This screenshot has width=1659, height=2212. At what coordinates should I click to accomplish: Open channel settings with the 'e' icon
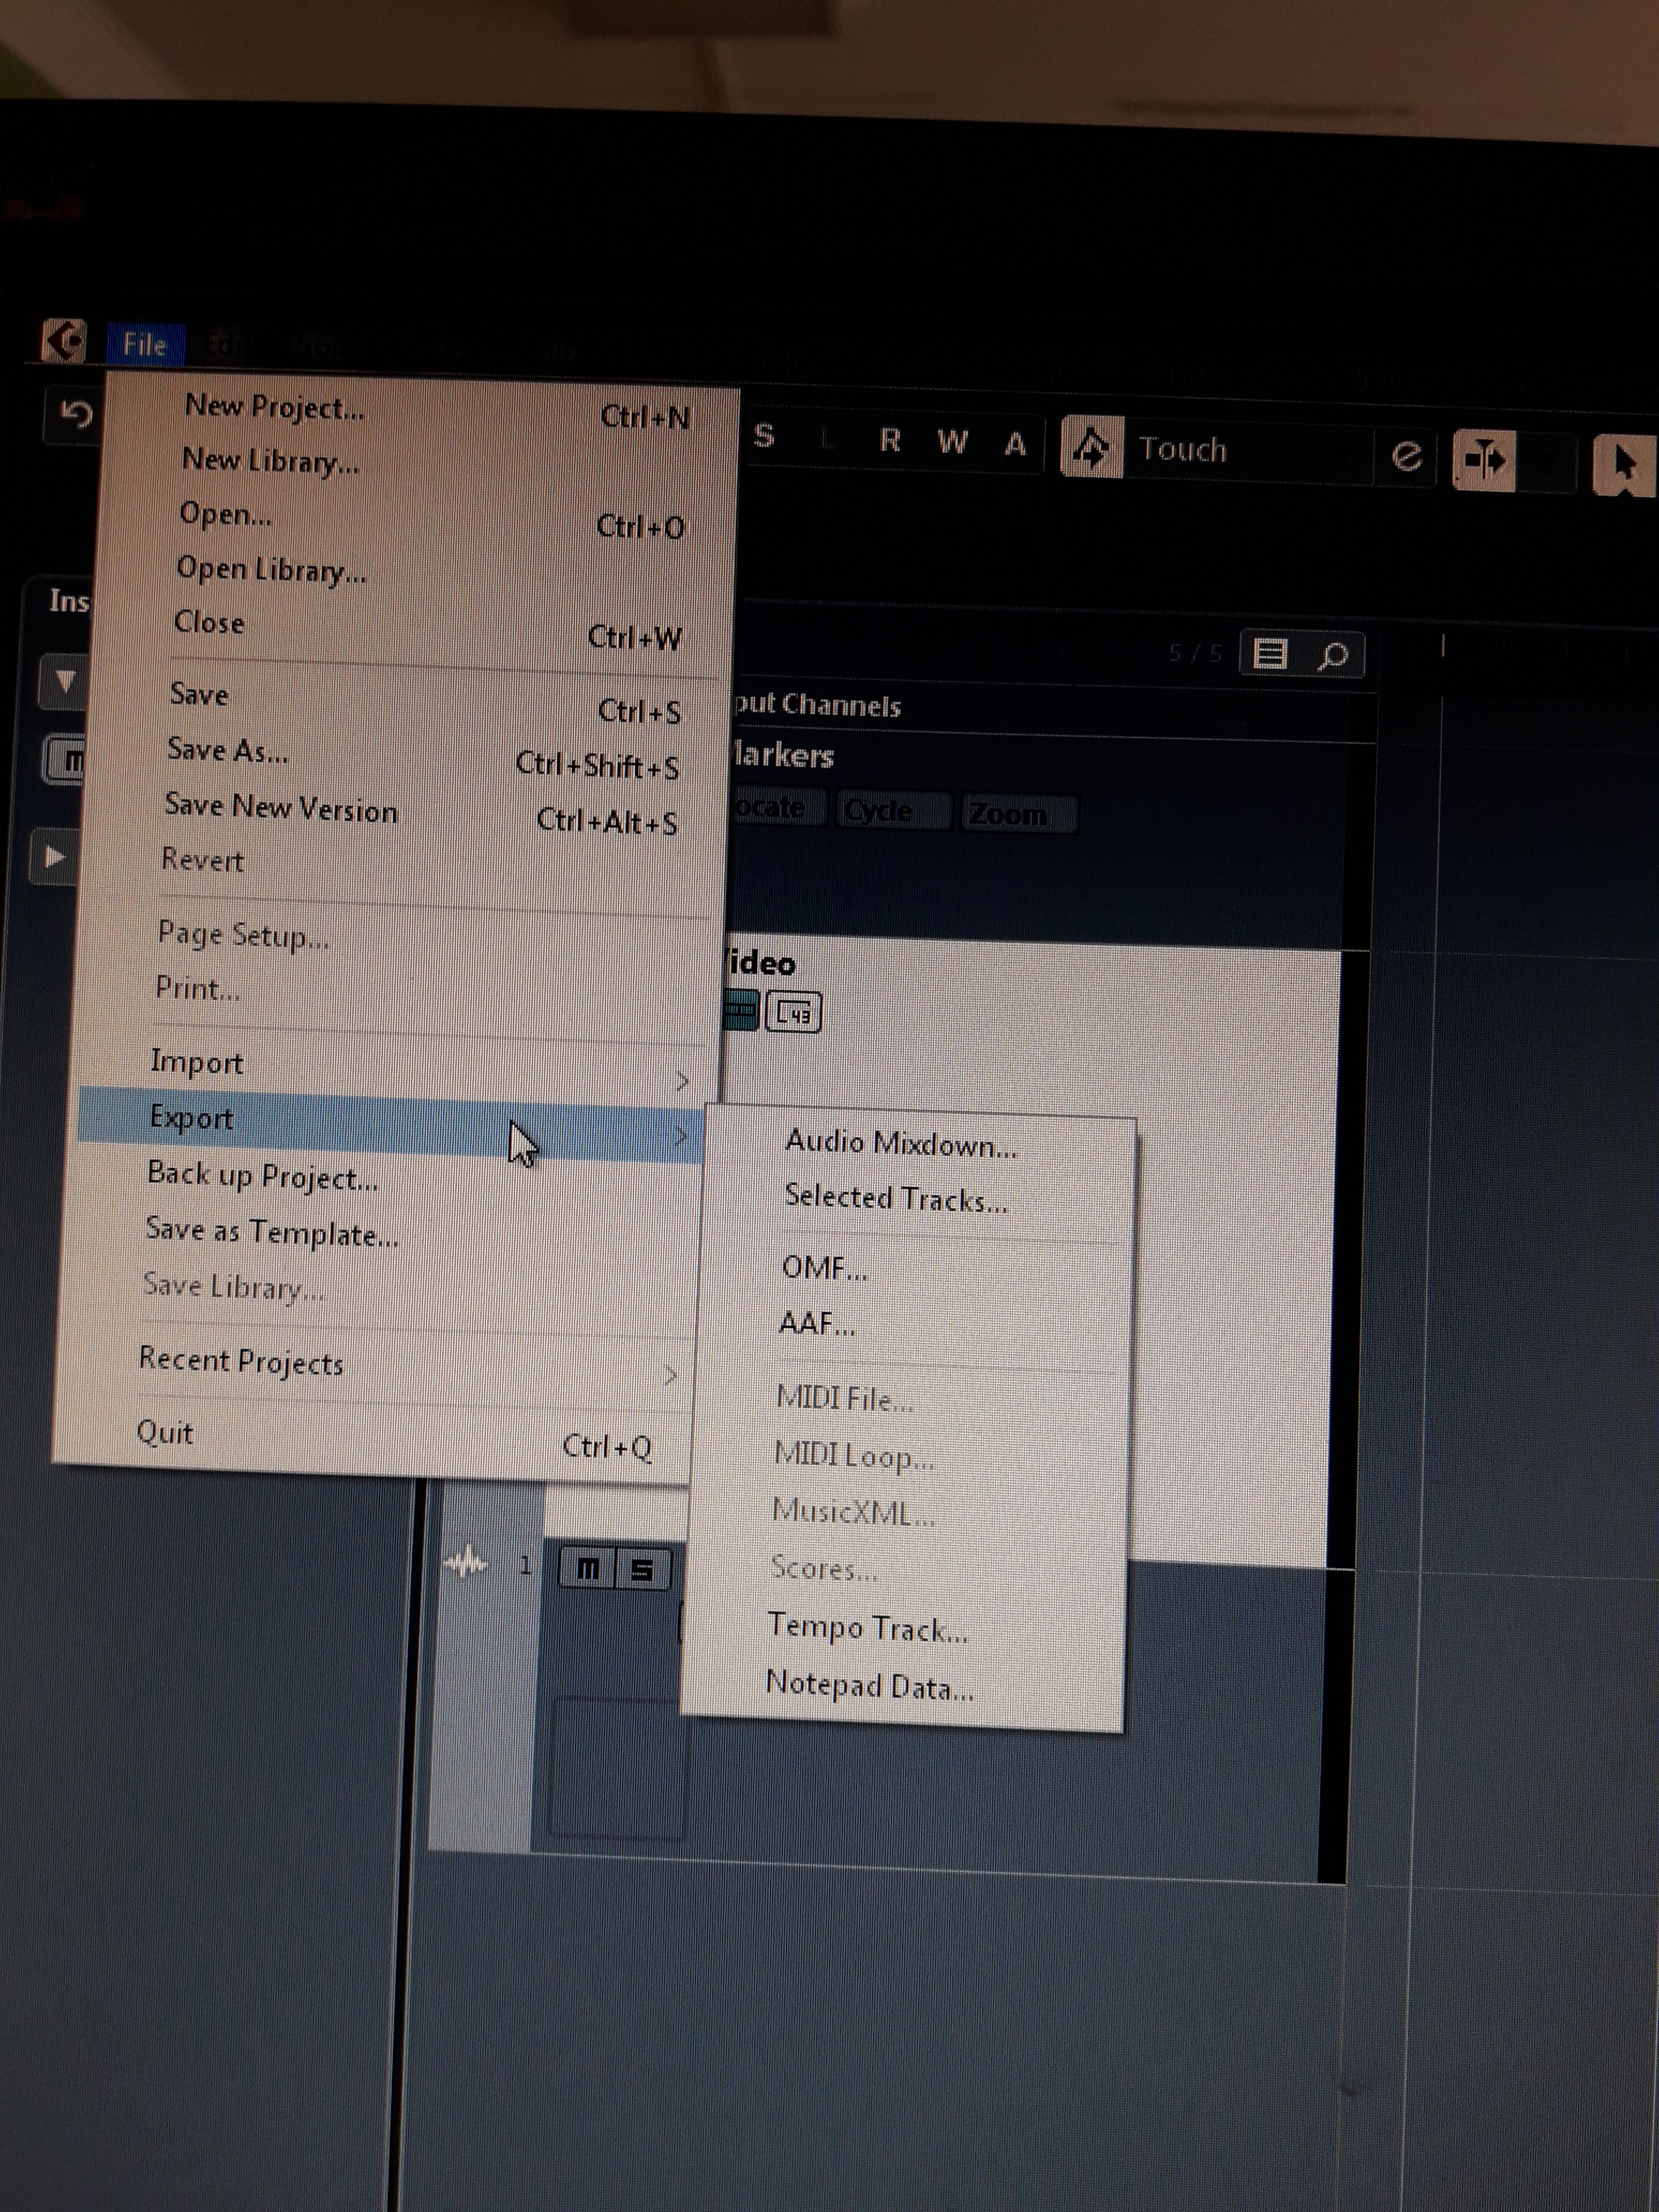coord(1407,456)
